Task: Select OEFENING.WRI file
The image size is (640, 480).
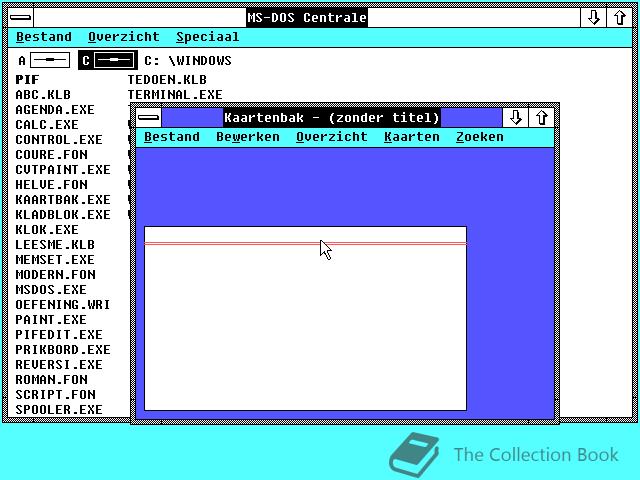Action: [63, 305]
